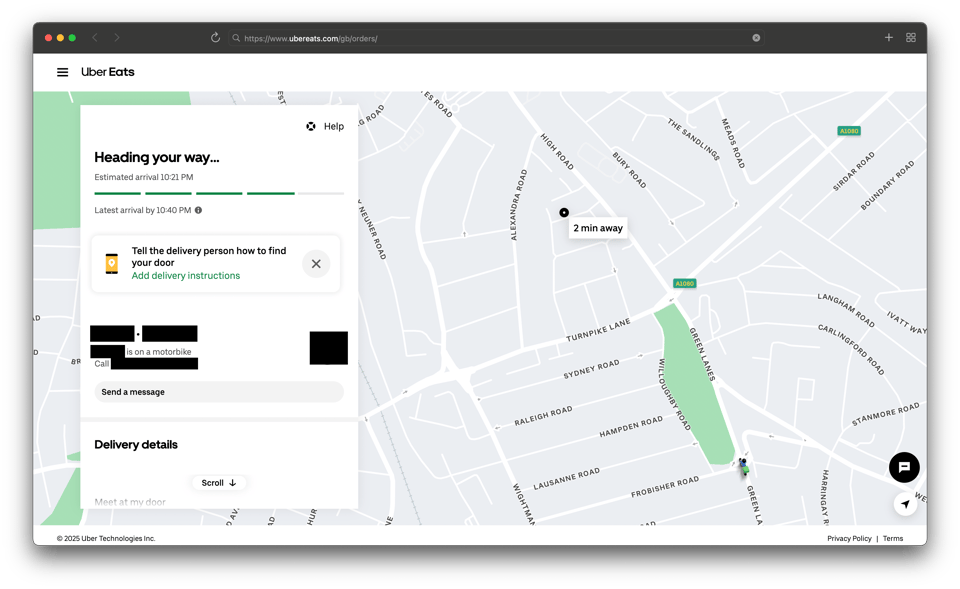Open a new browser tab

(x=888, y=38)
